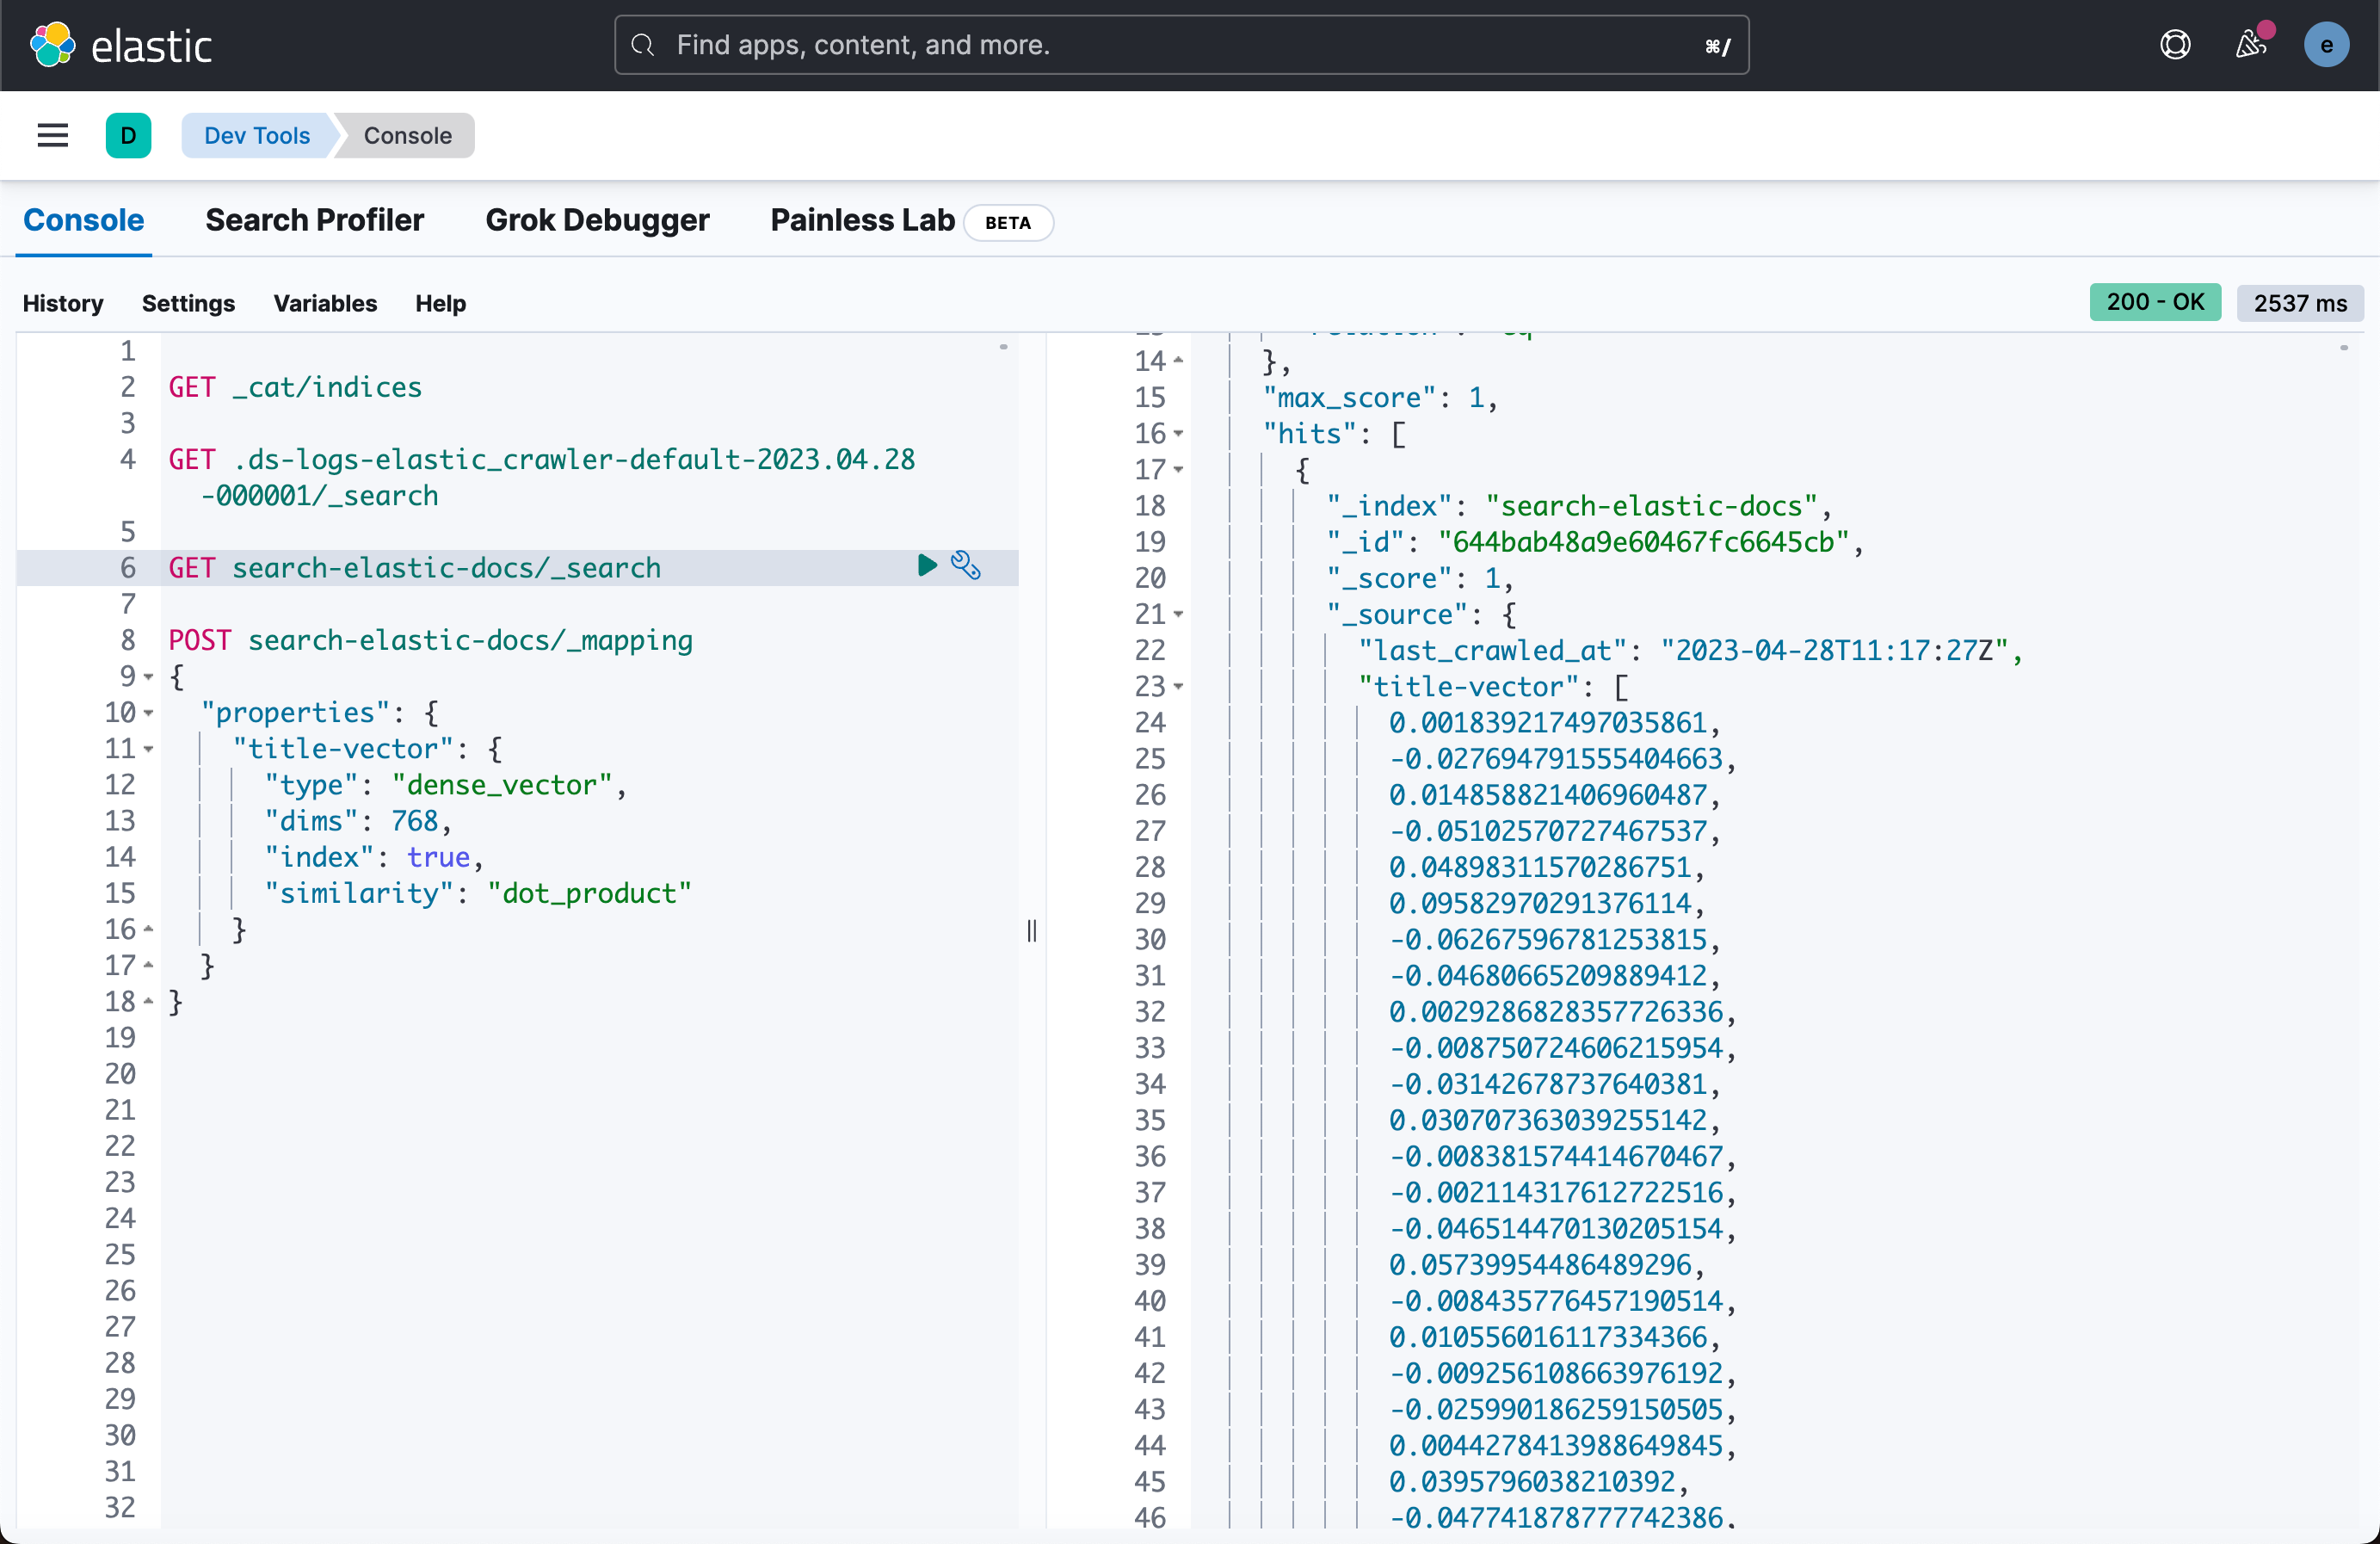This screenshot has height=1544, width=2380.
Task: Switch to the Search Profiler tab
Action: (315, 220)
